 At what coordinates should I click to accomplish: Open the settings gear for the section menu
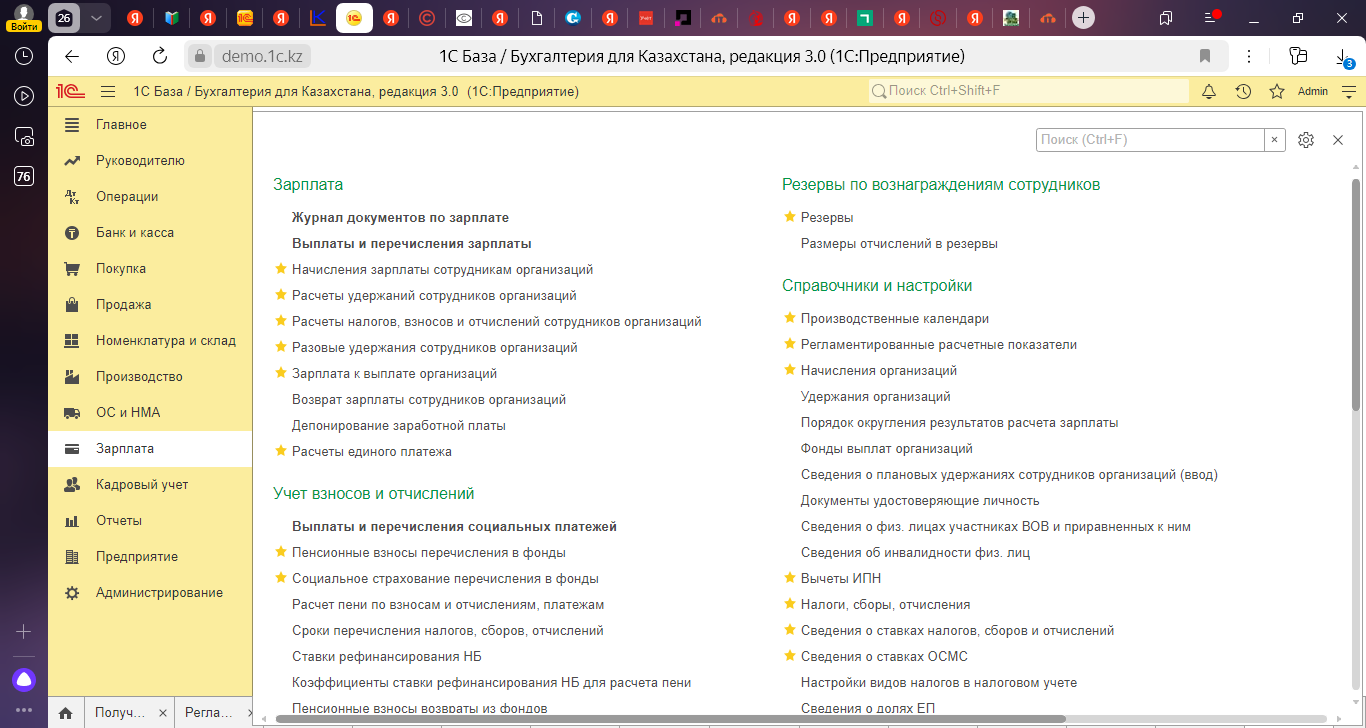coord(1306,140)
